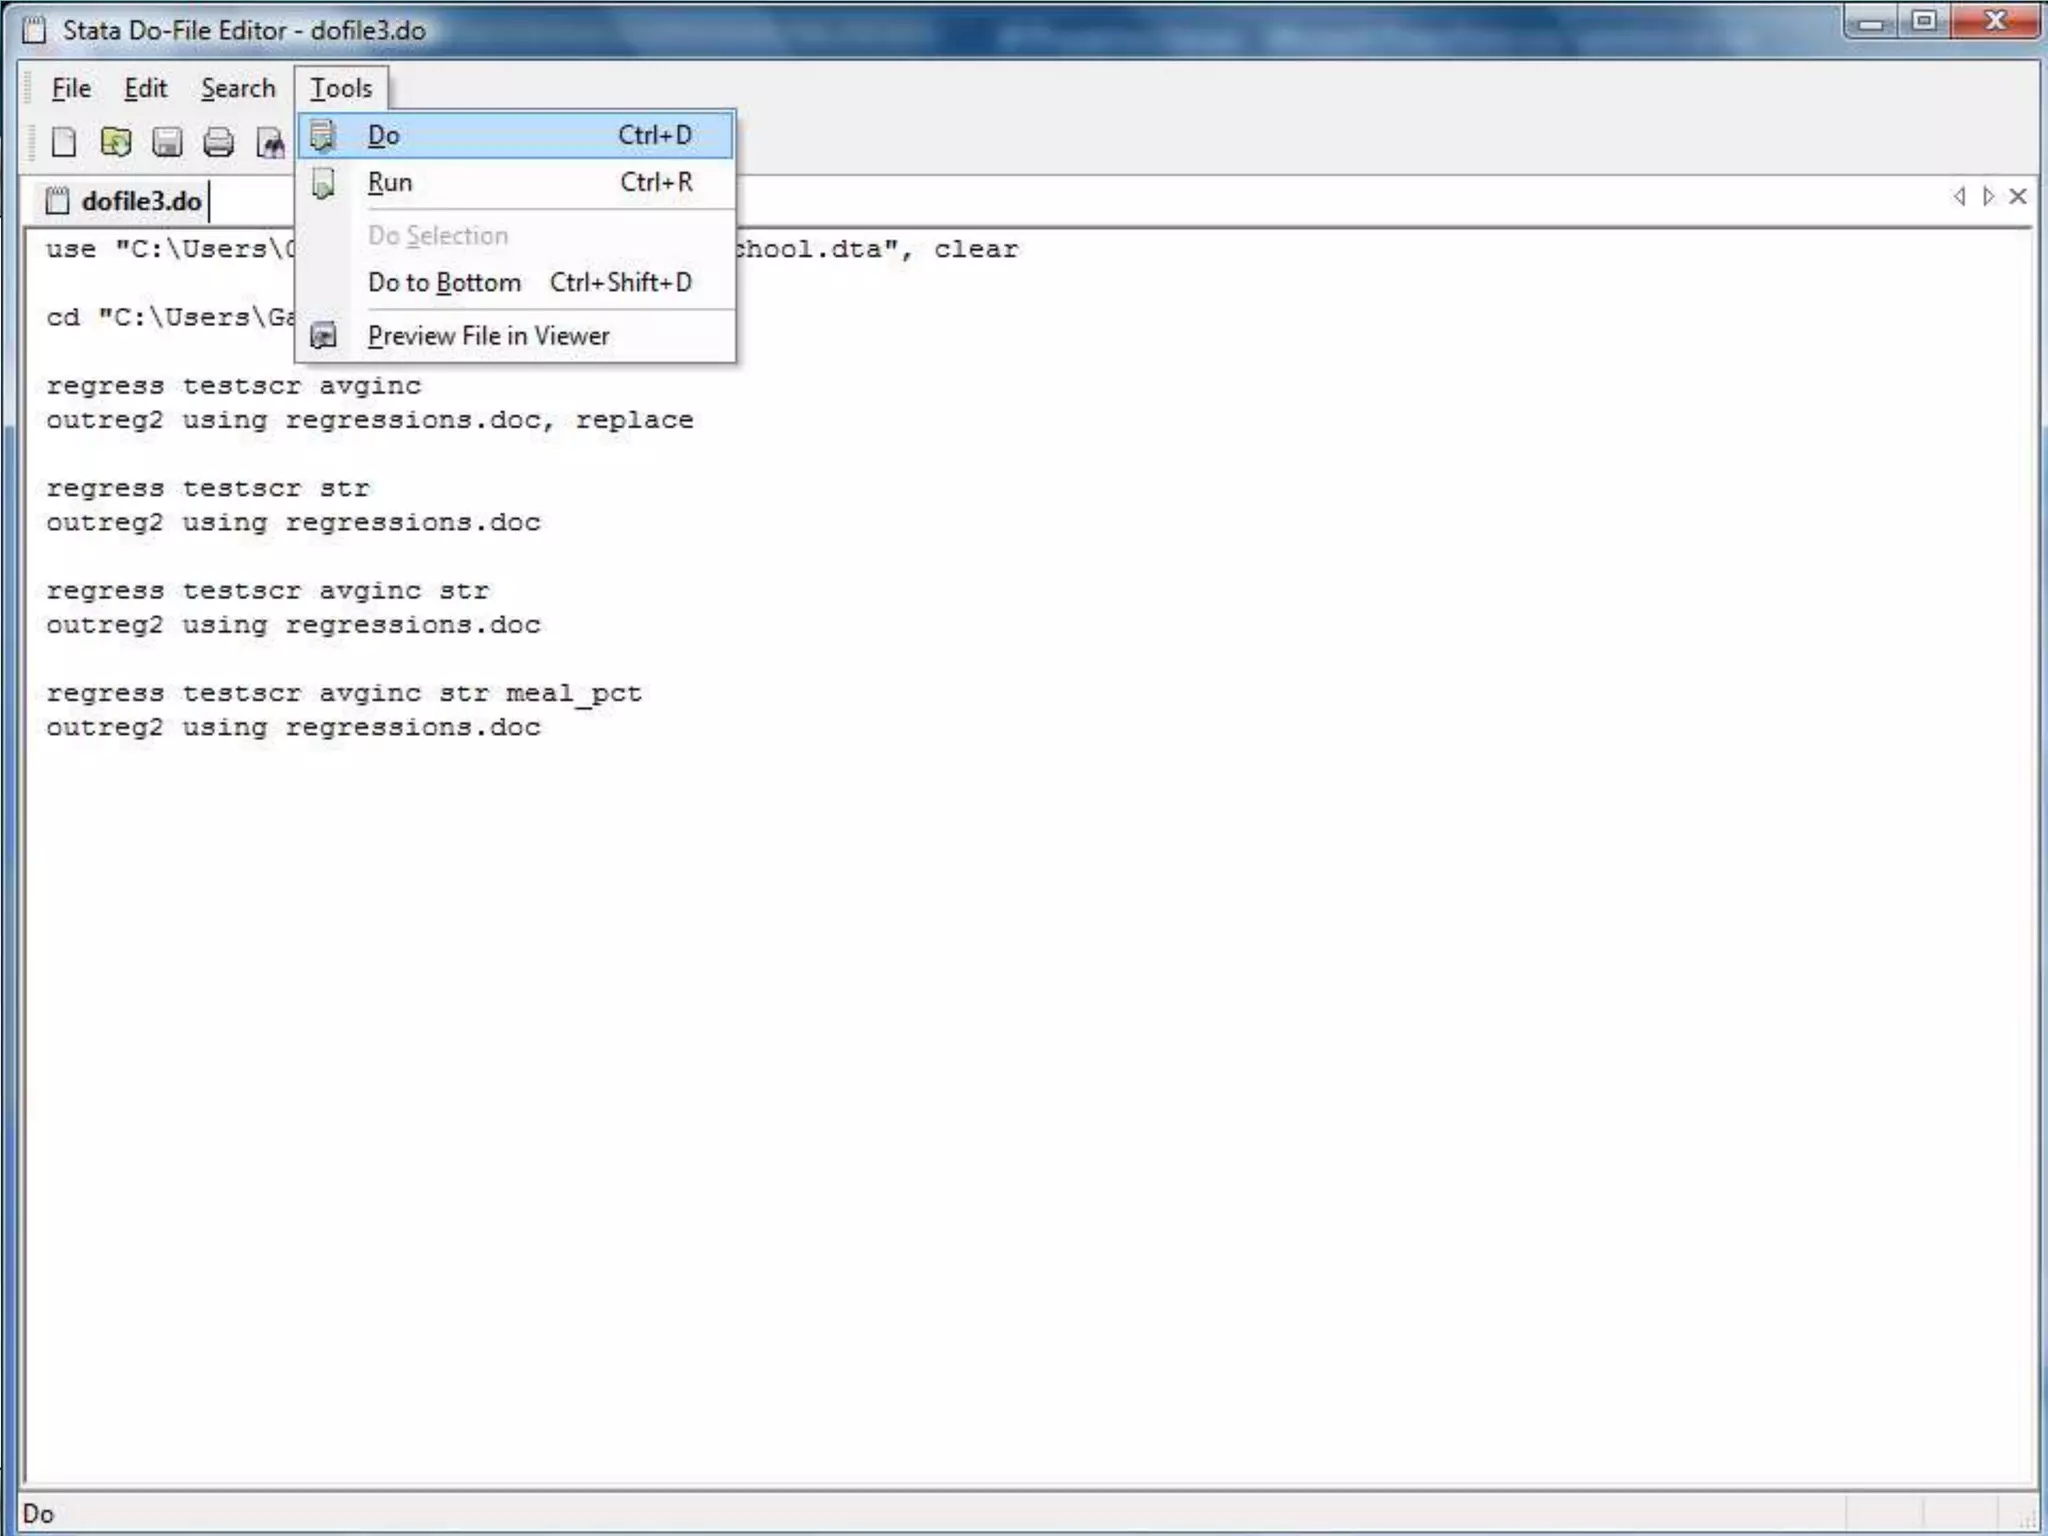The height and width of the screenshot is (1536, 2048).
Task: Choose Do to Bottom menu entry
Action: pyautogui.click(x=444, y=283)
